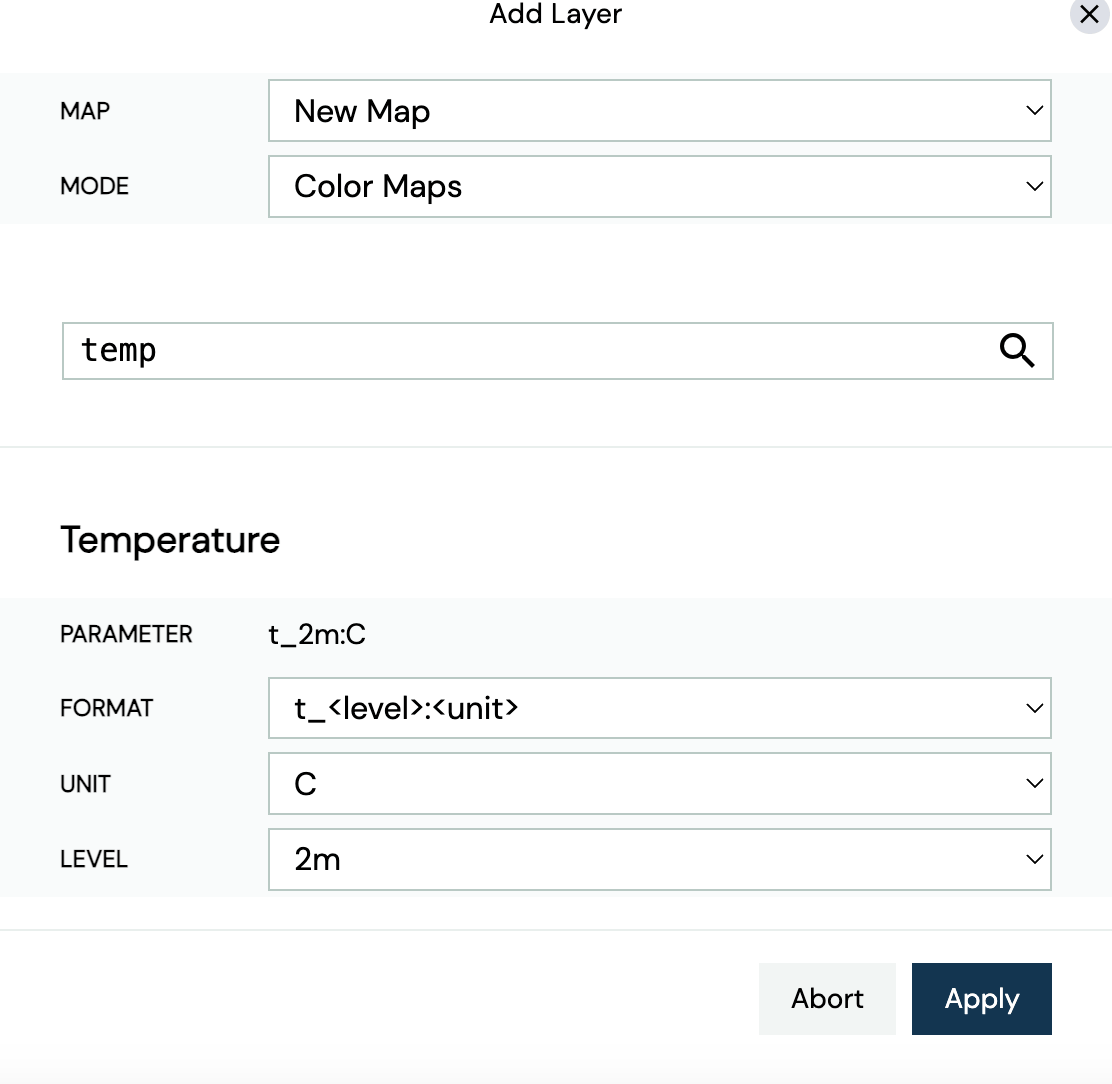This screenshot has height=1084, width=1112.
Task: Open the MAP dropdown showing New Map
Action: pos(660,111)
